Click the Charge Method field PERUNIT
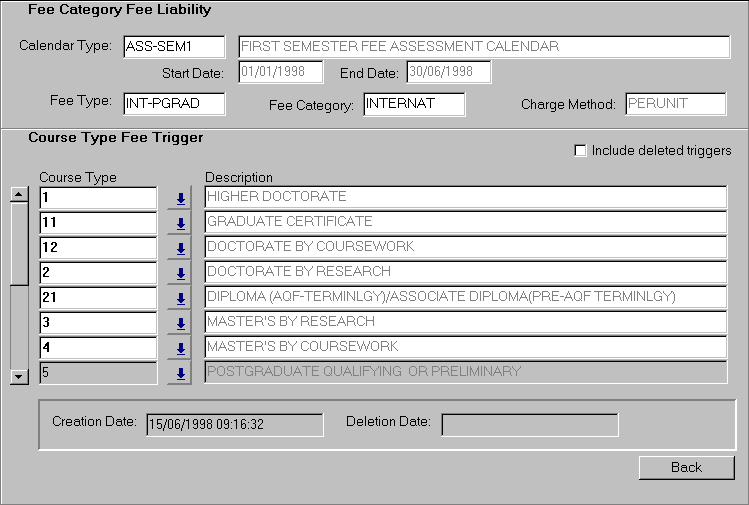This screenshot has height=505, width=749. (675, 103)
